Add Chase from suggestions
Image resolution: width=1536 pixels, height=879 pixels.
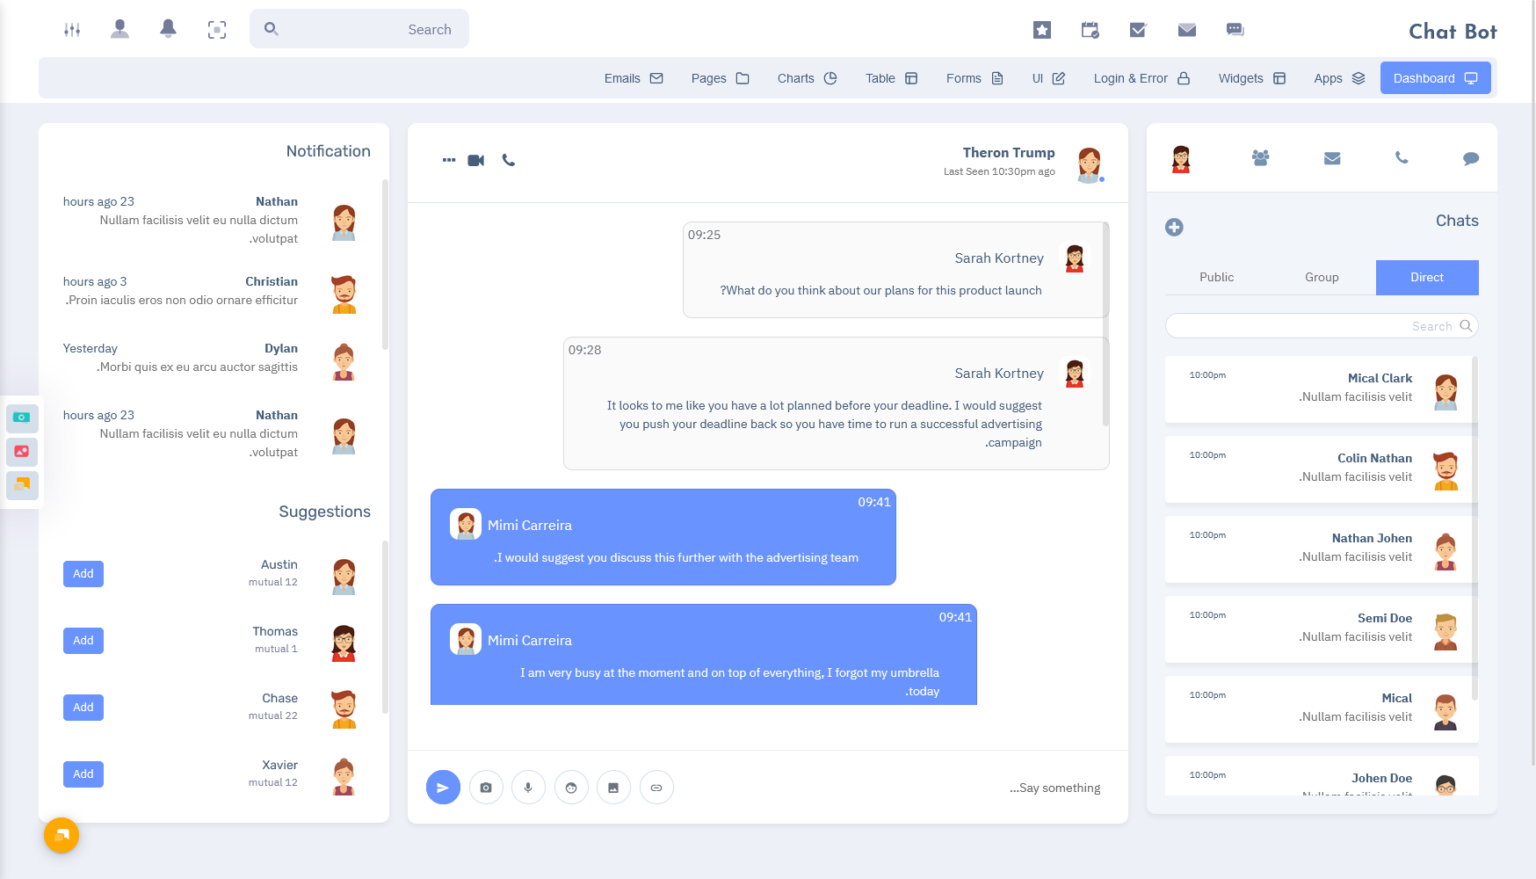(x=83, y=707)
